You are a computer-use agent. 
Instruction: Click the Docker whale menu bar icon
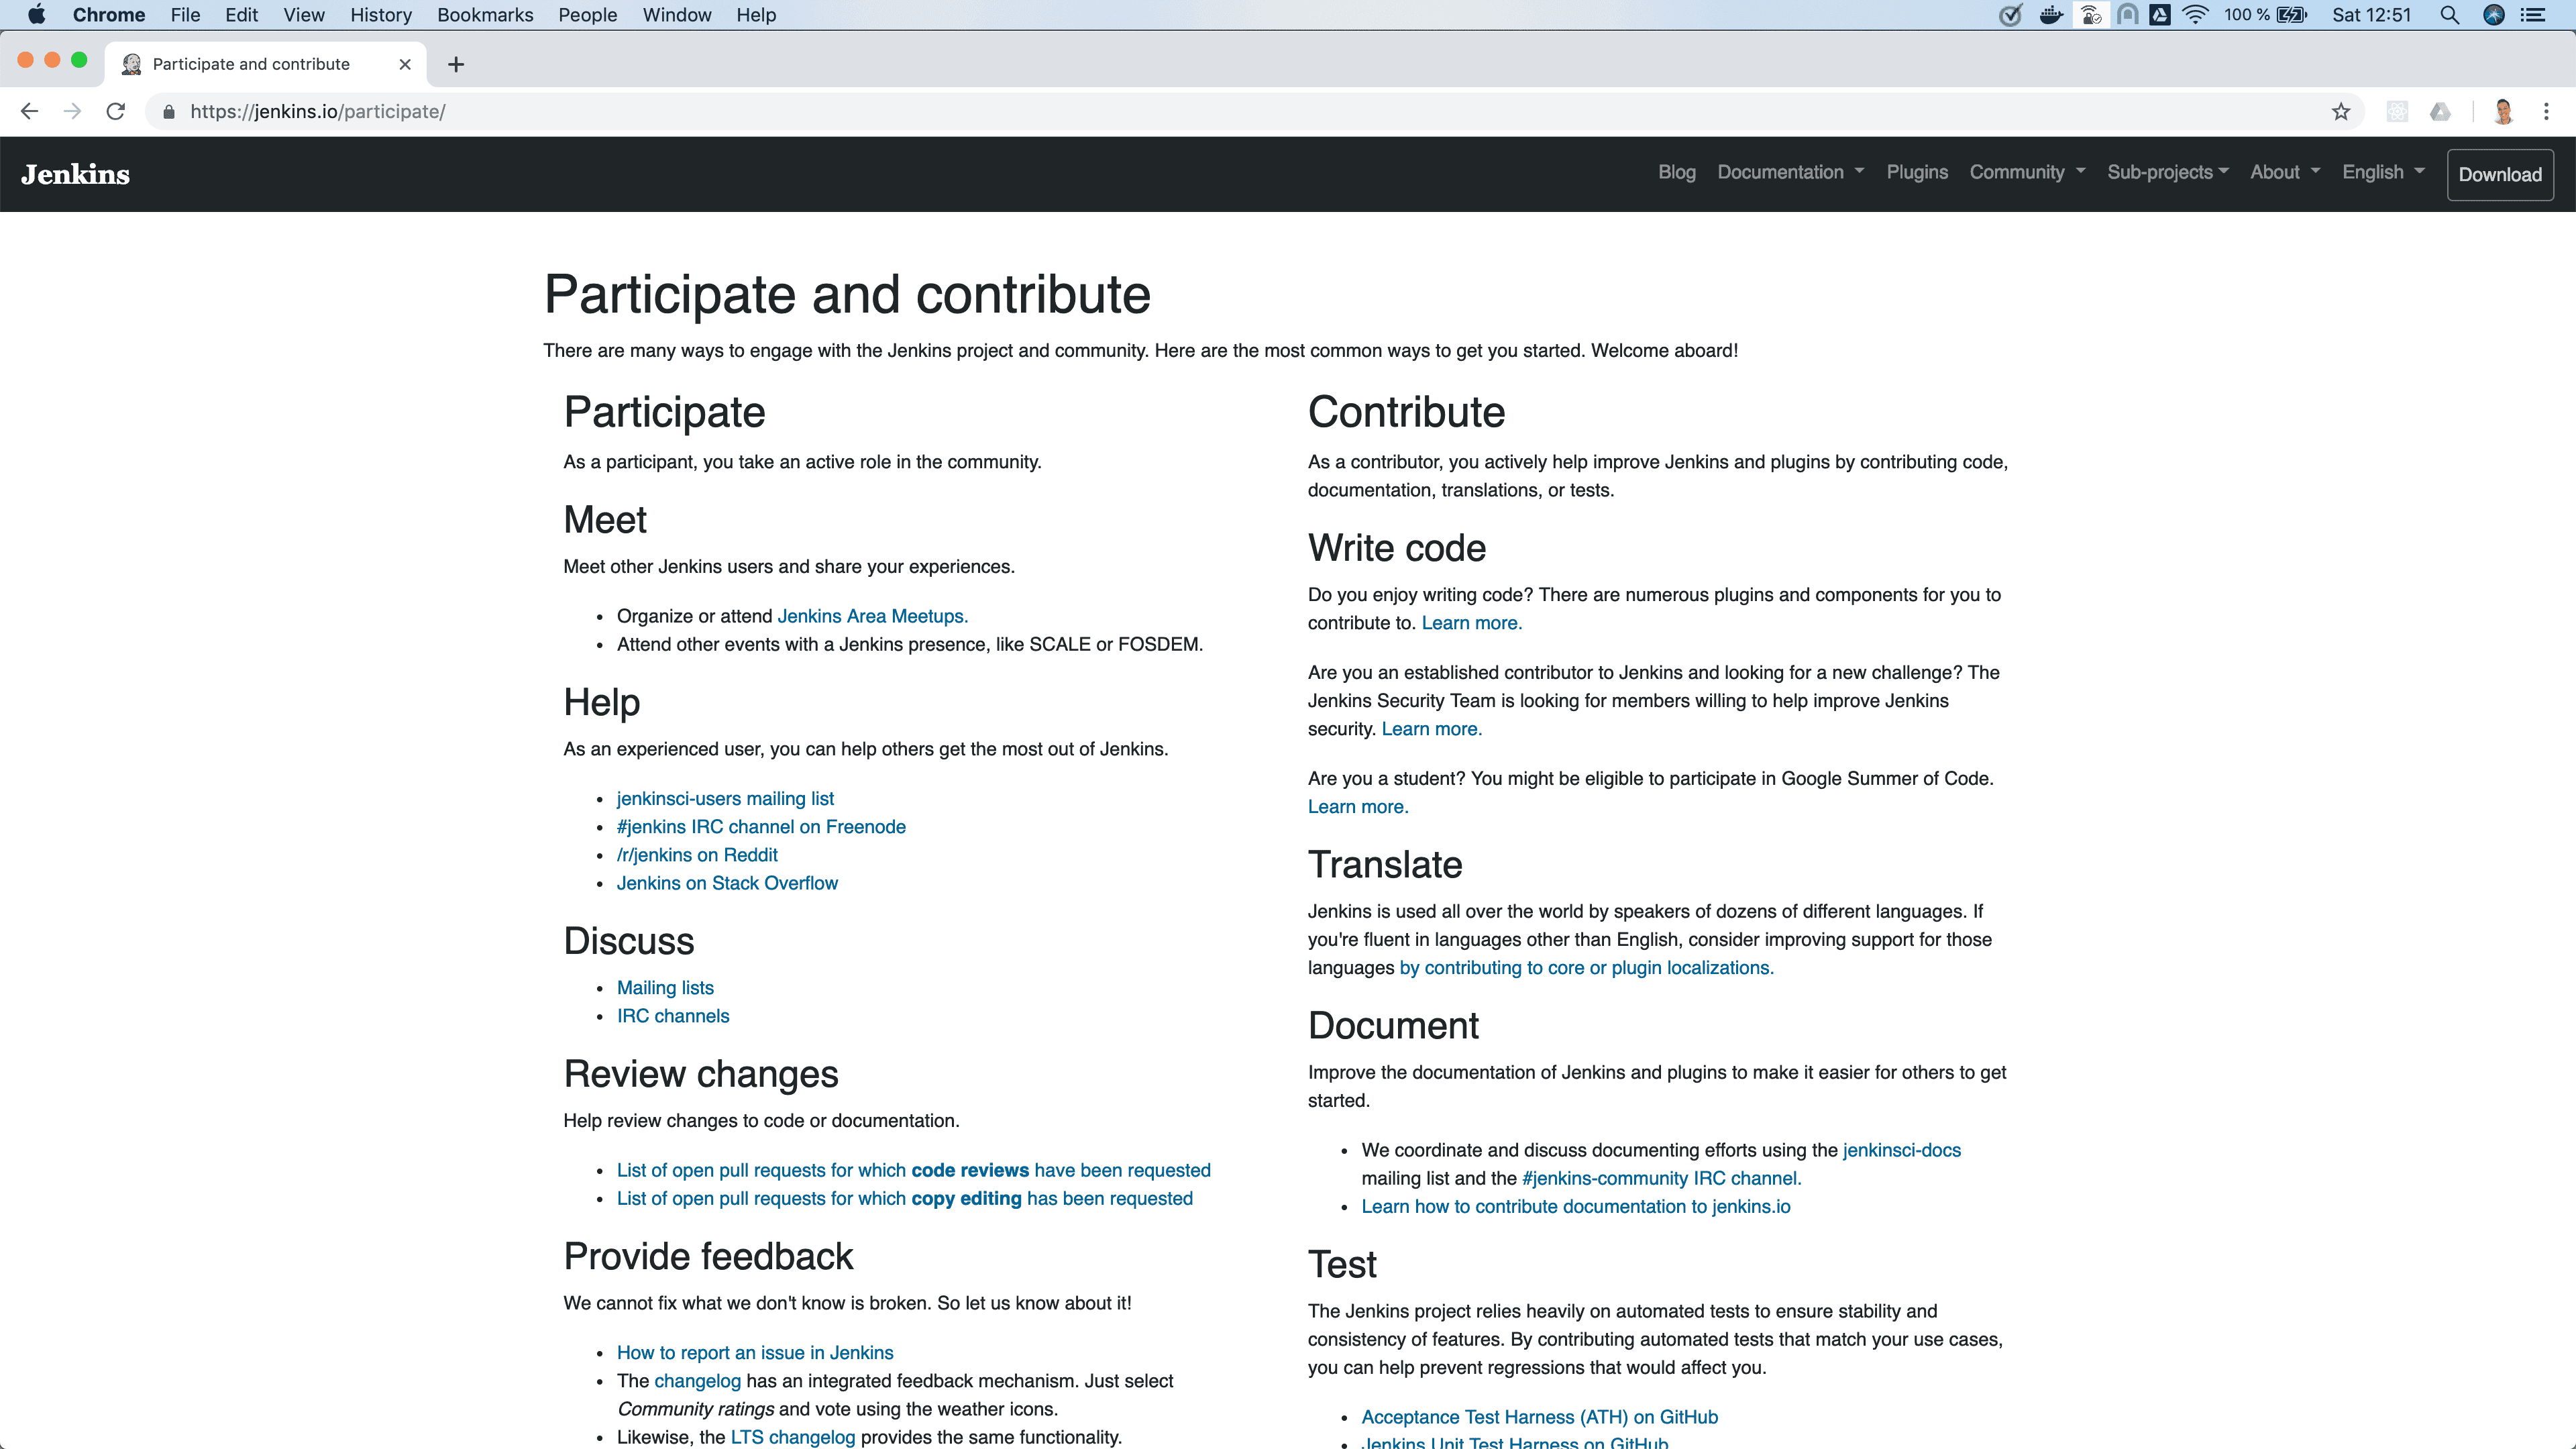[x=2051, y=15]
